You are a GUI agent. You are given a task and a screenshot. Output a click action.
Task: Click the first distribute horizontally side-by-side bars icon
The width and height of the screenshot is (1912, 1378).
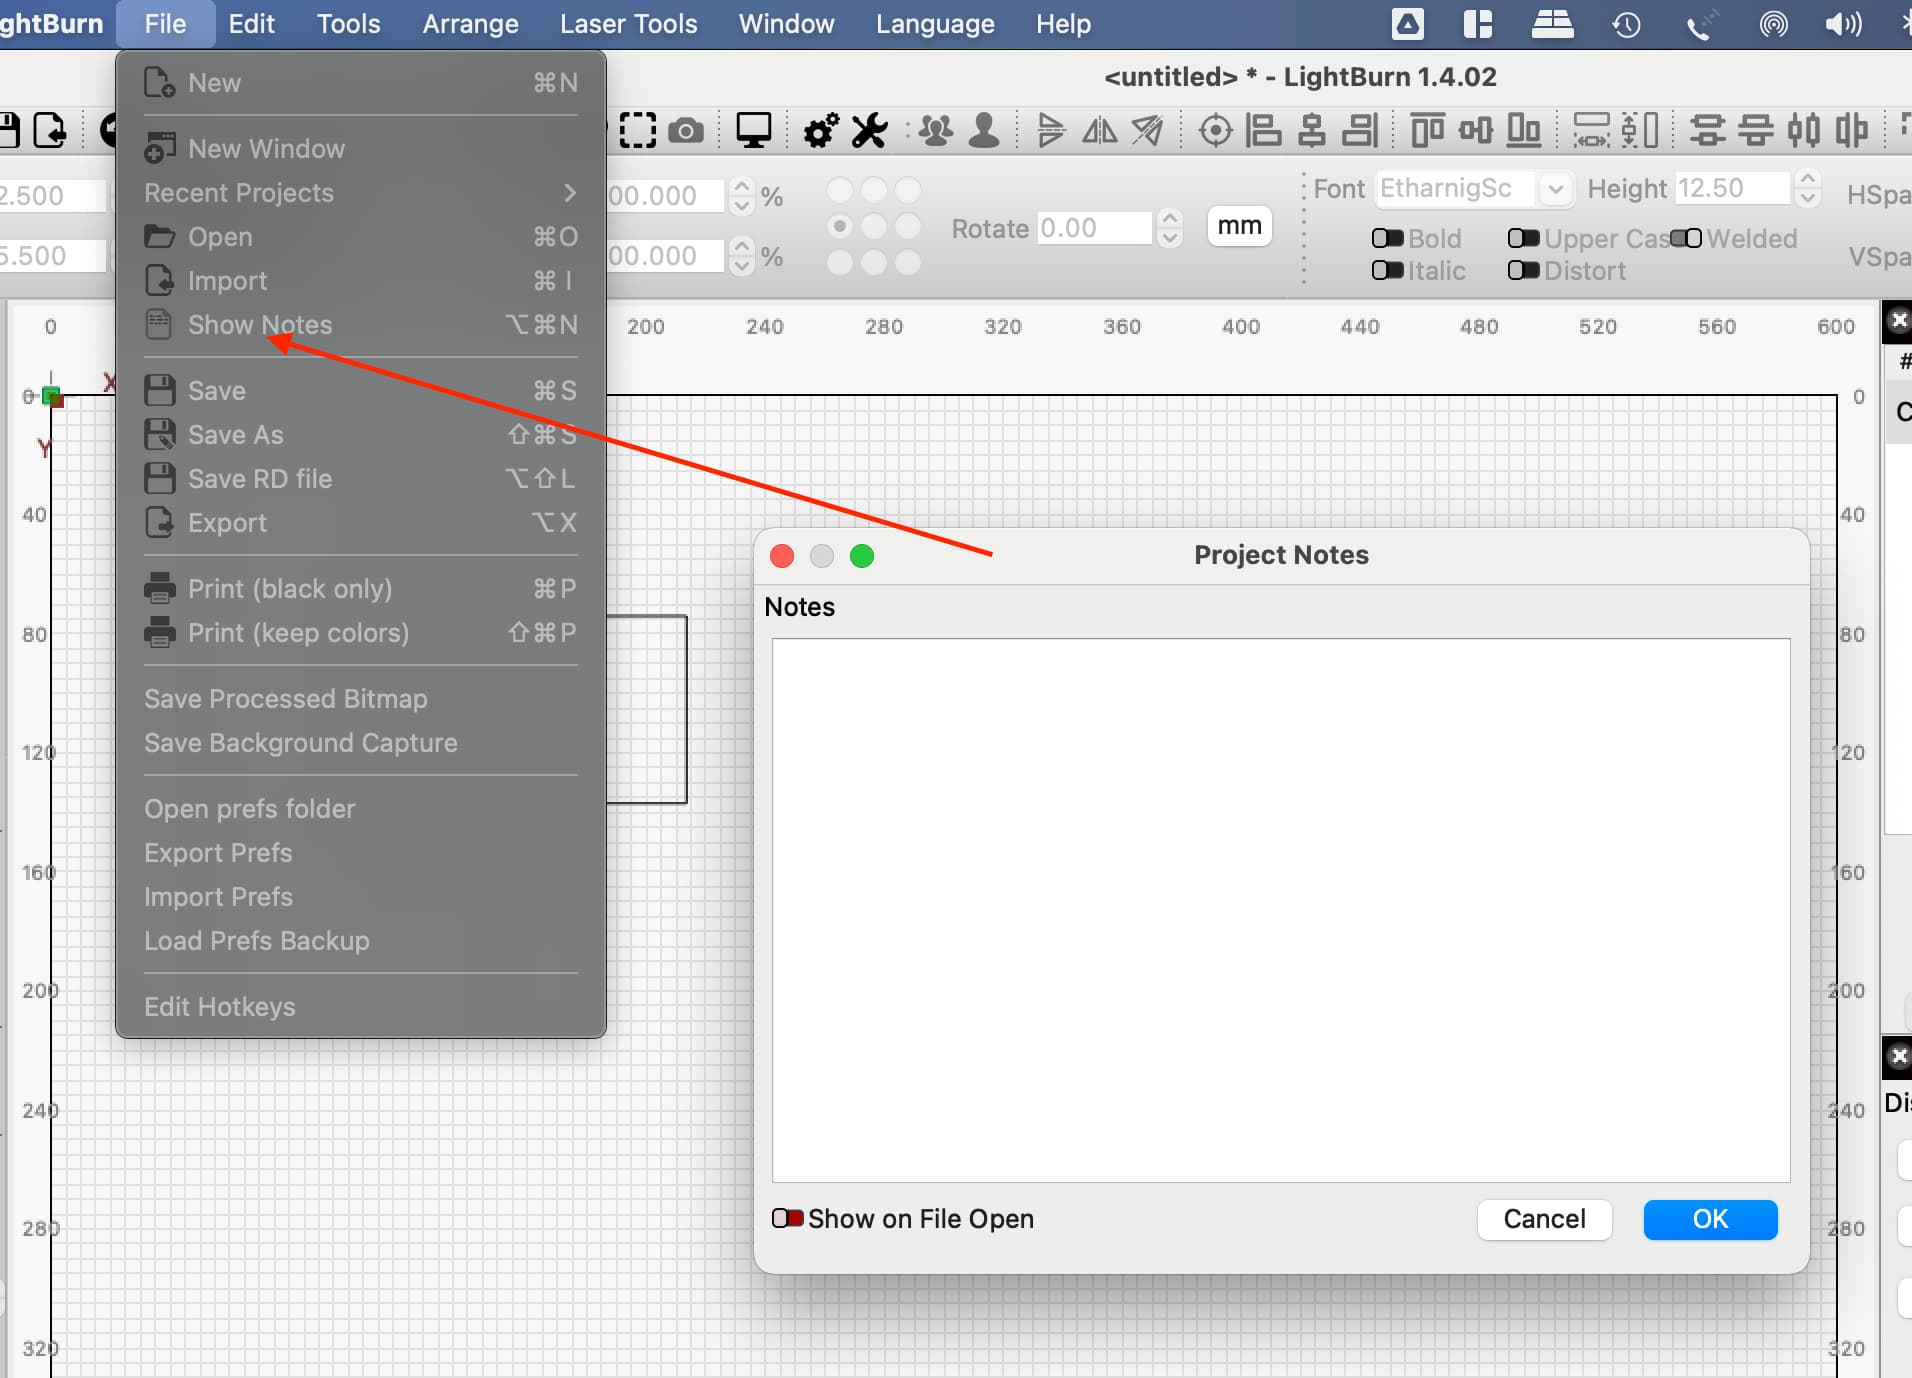(x=1804, y=131)
